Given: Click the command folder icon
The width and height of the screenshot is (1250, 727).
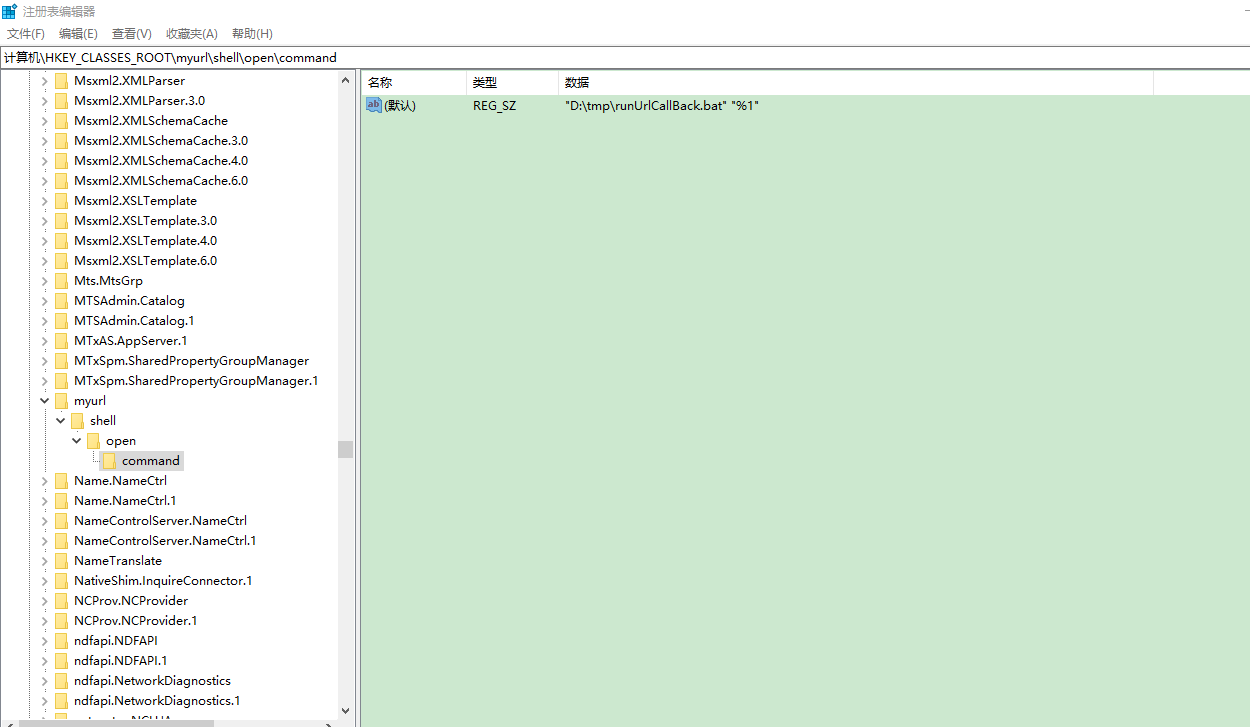Looking at the screenshot, I should click(x=110, y=460).
